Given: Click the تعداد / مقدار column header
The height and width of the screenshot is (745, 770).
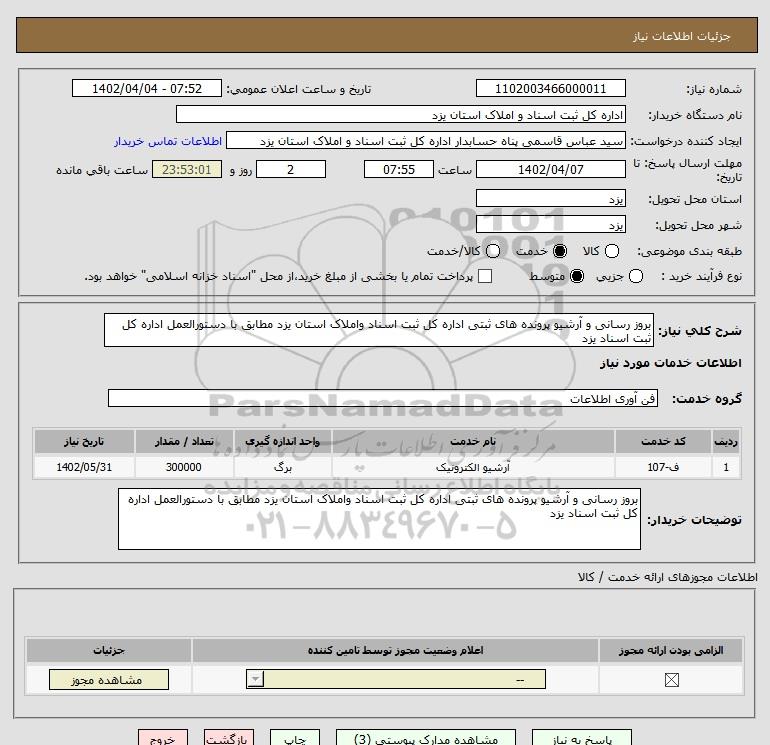Looking at the screenshot, I should 184,441.
